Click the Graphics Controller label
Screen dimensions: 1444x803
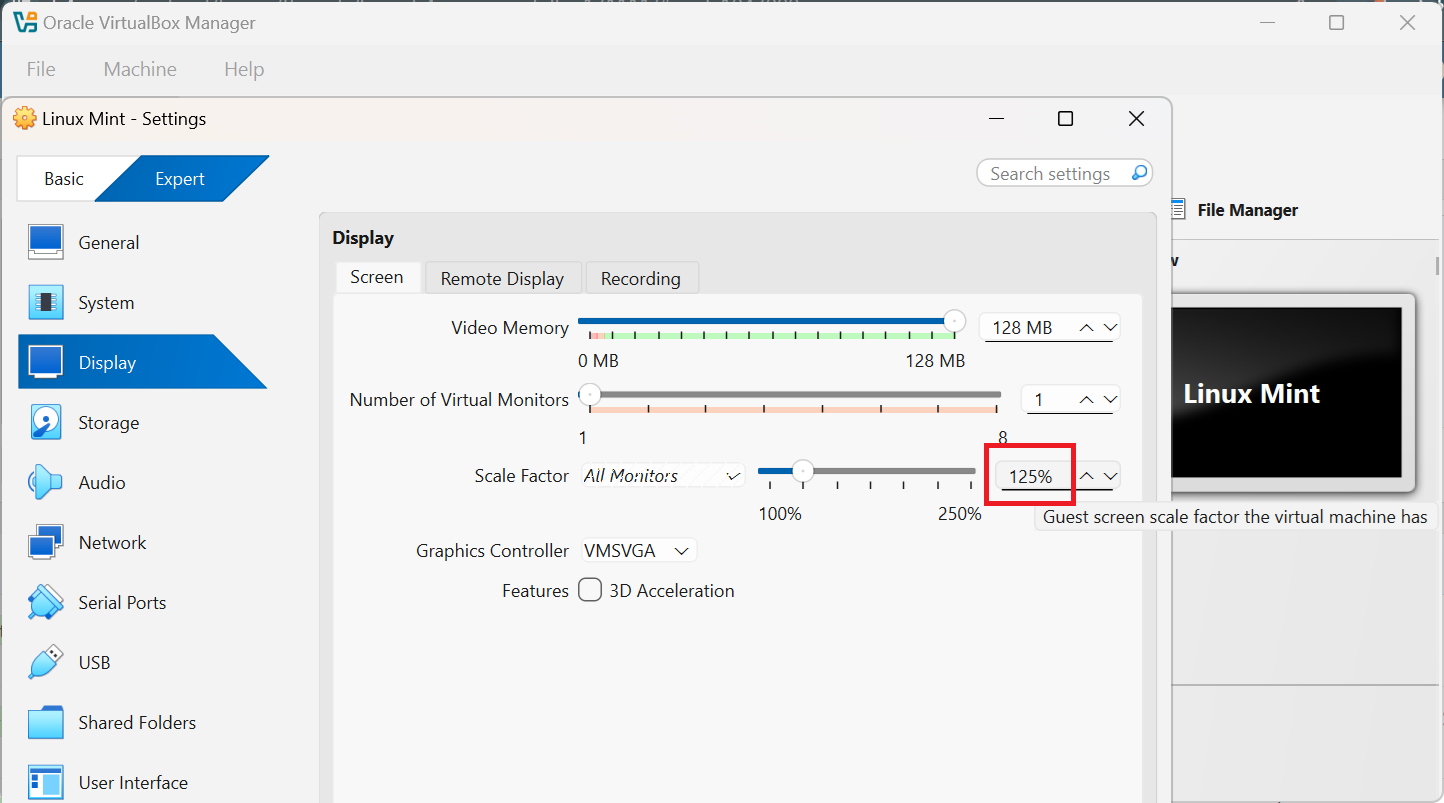(x=493, y=551)
